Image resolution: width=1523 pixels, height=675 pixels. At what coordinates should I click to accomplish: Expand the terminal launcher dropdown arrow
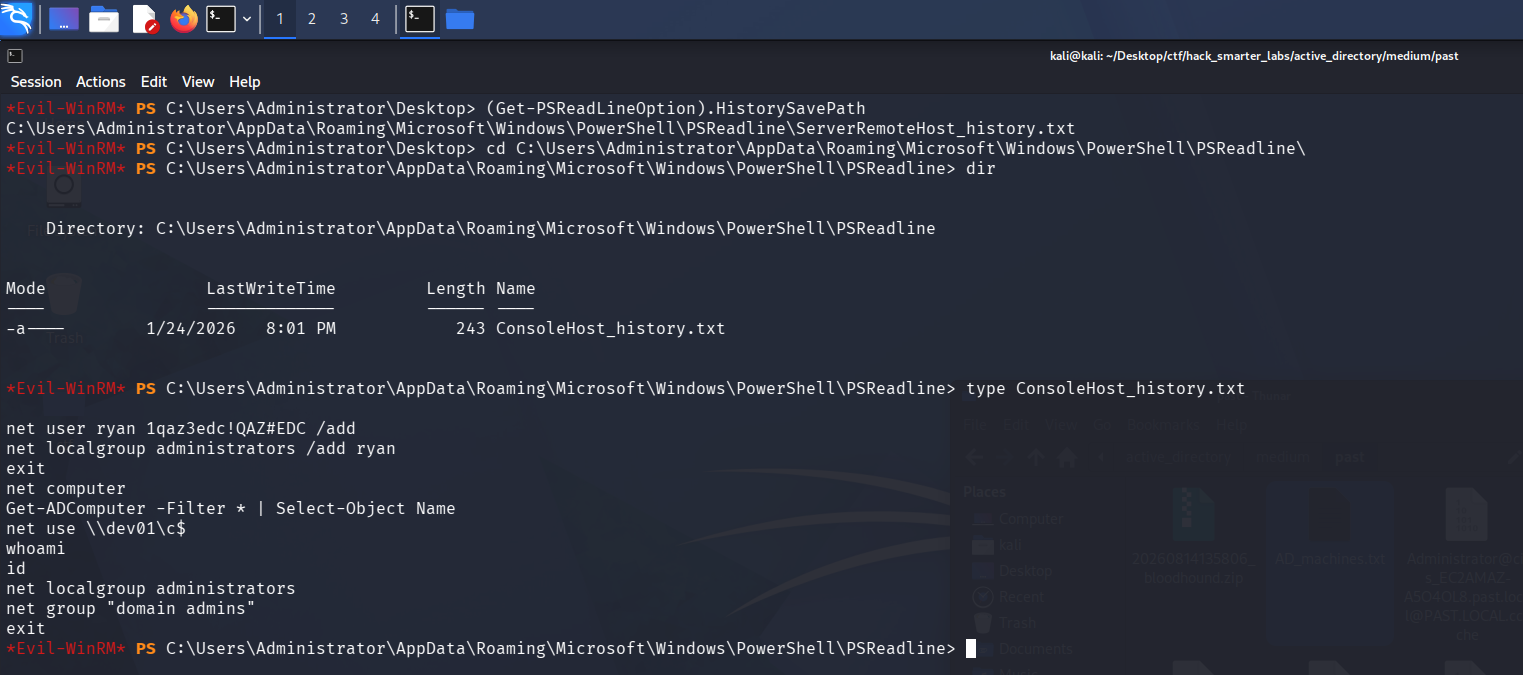(246, 18)
